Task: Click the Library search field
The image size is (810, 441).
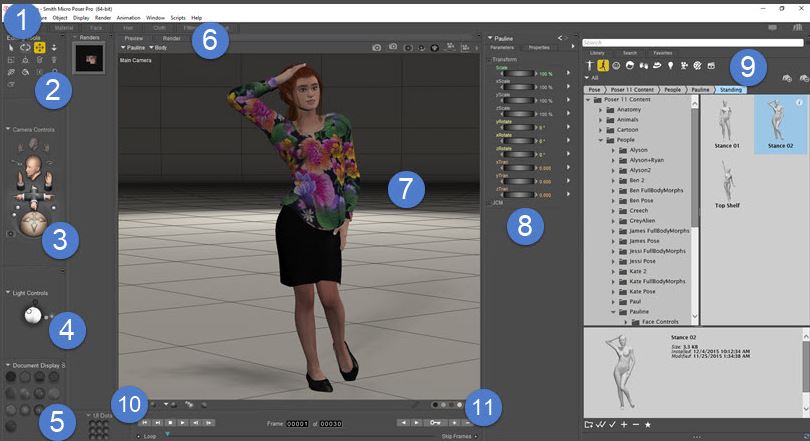Action: click(x=695, y=42)
